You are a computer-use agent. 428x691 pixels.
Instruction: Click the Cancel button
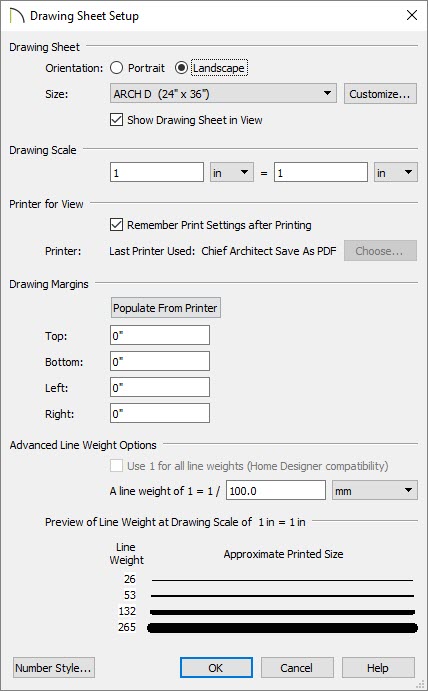click(x=297, y=668)
